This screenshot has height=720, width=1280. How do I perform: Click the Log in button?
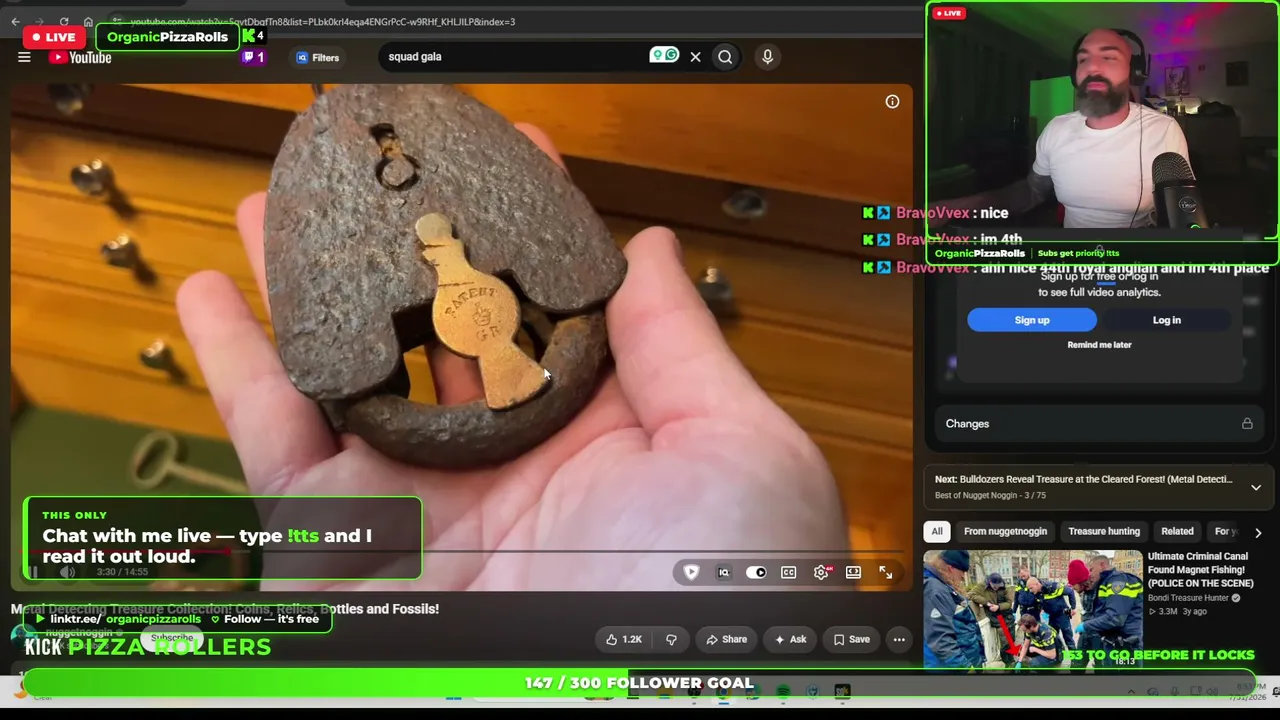tap(1167, 320)
